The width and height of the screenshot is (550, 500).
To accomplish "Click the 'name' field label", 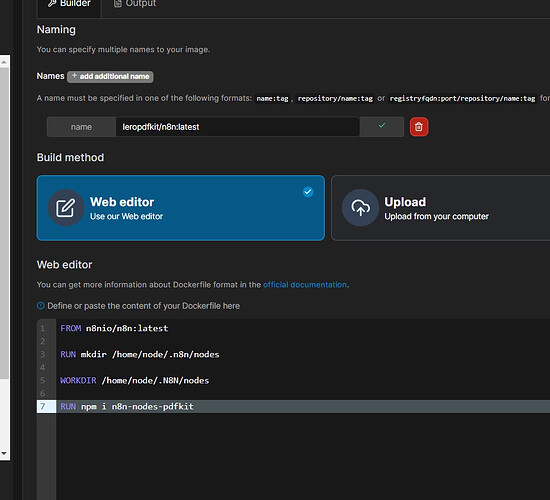I will point(81,127).
